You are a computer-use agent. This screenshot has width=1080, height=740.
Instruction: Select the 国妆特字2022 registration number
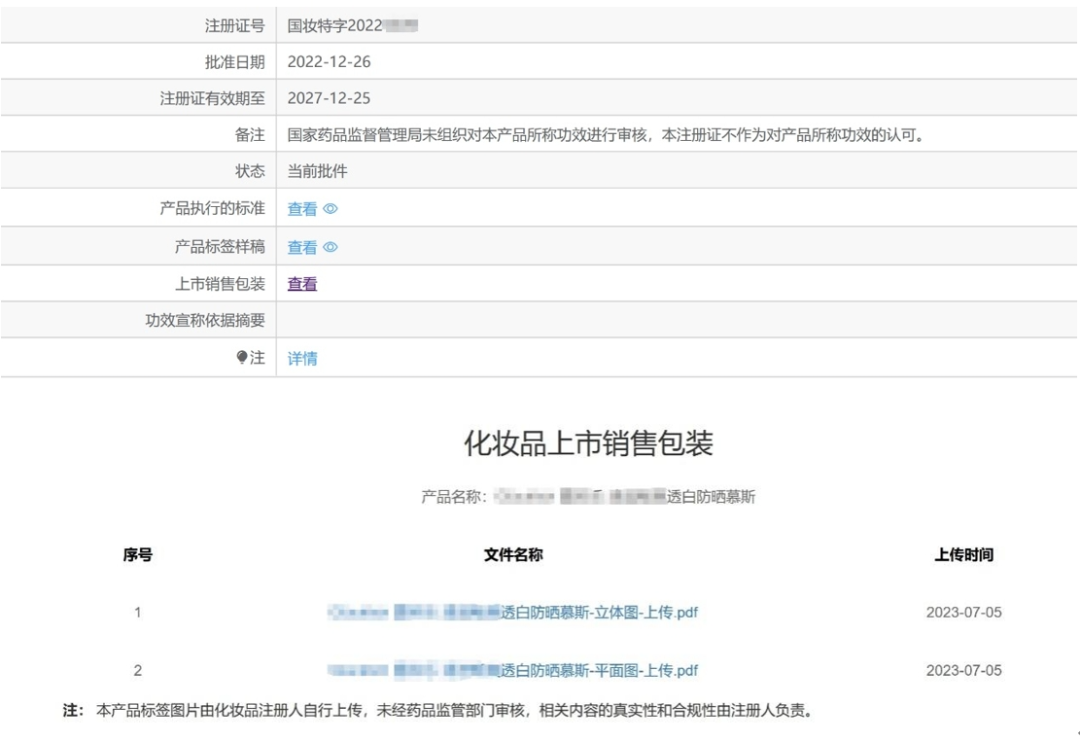[351, 25]
